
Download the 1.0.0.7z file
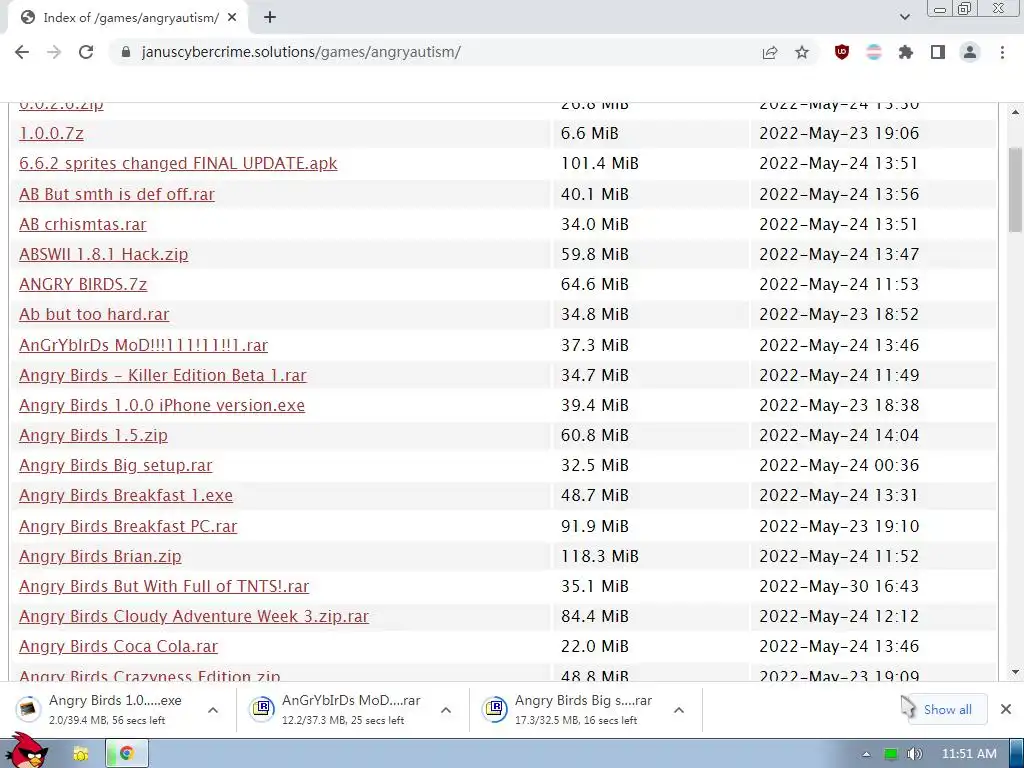point(52,133)
